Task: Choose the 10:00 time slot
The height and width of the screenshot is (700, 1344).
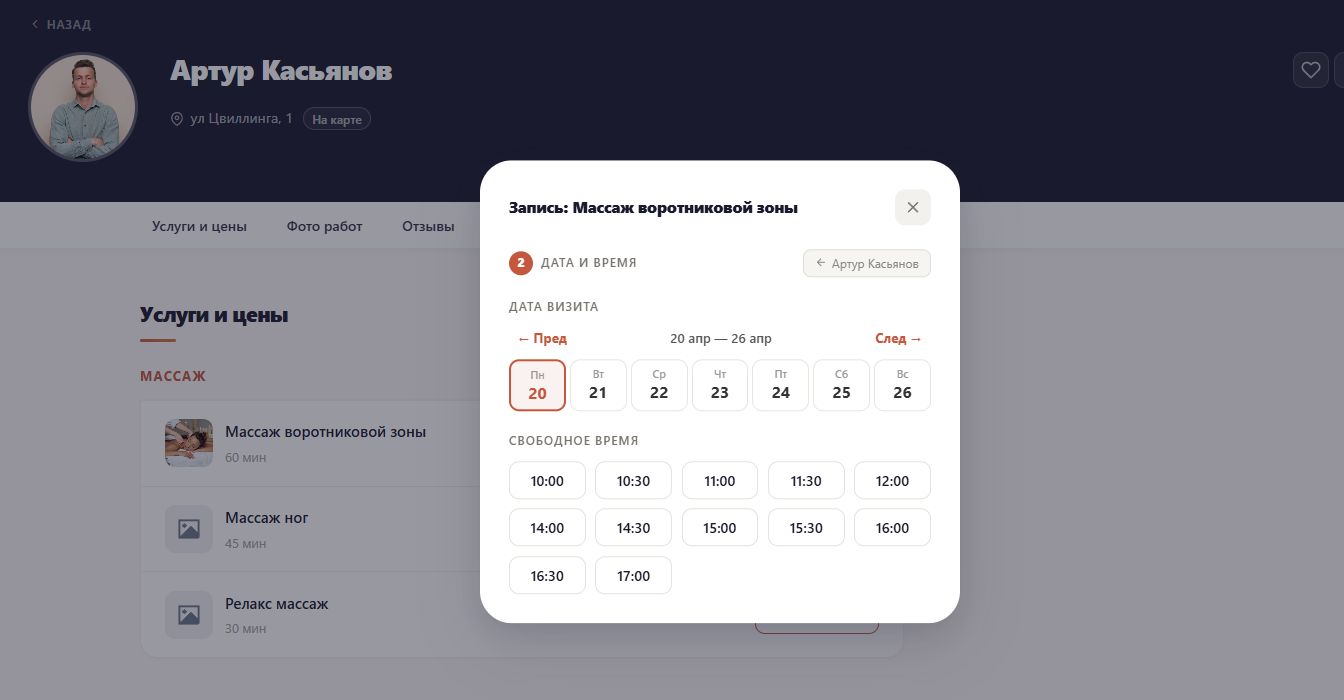Action: coord(547,480)
